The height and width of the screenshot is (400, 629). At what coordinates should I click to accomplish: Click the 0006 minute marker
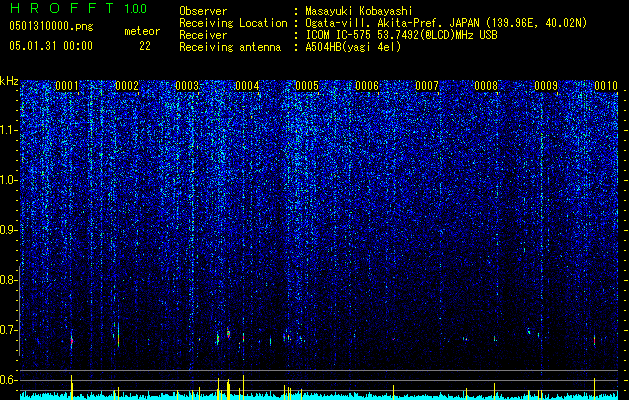[367, 86]
